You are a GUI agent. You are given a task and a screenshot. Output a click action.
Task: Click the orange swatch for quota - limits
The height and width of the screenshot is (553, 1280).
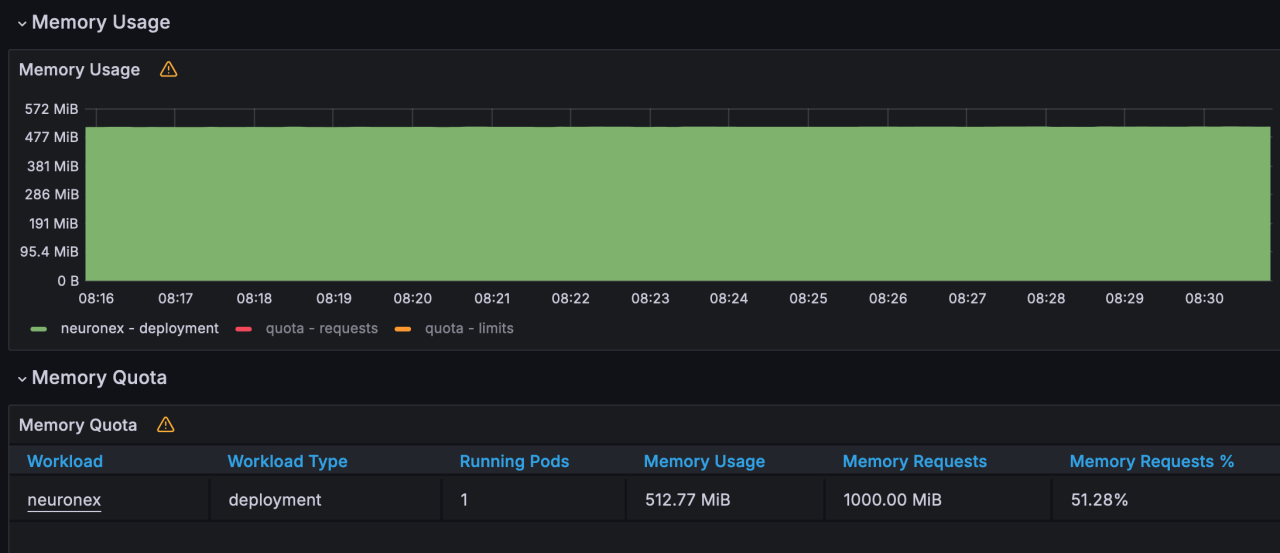[403, 329]
